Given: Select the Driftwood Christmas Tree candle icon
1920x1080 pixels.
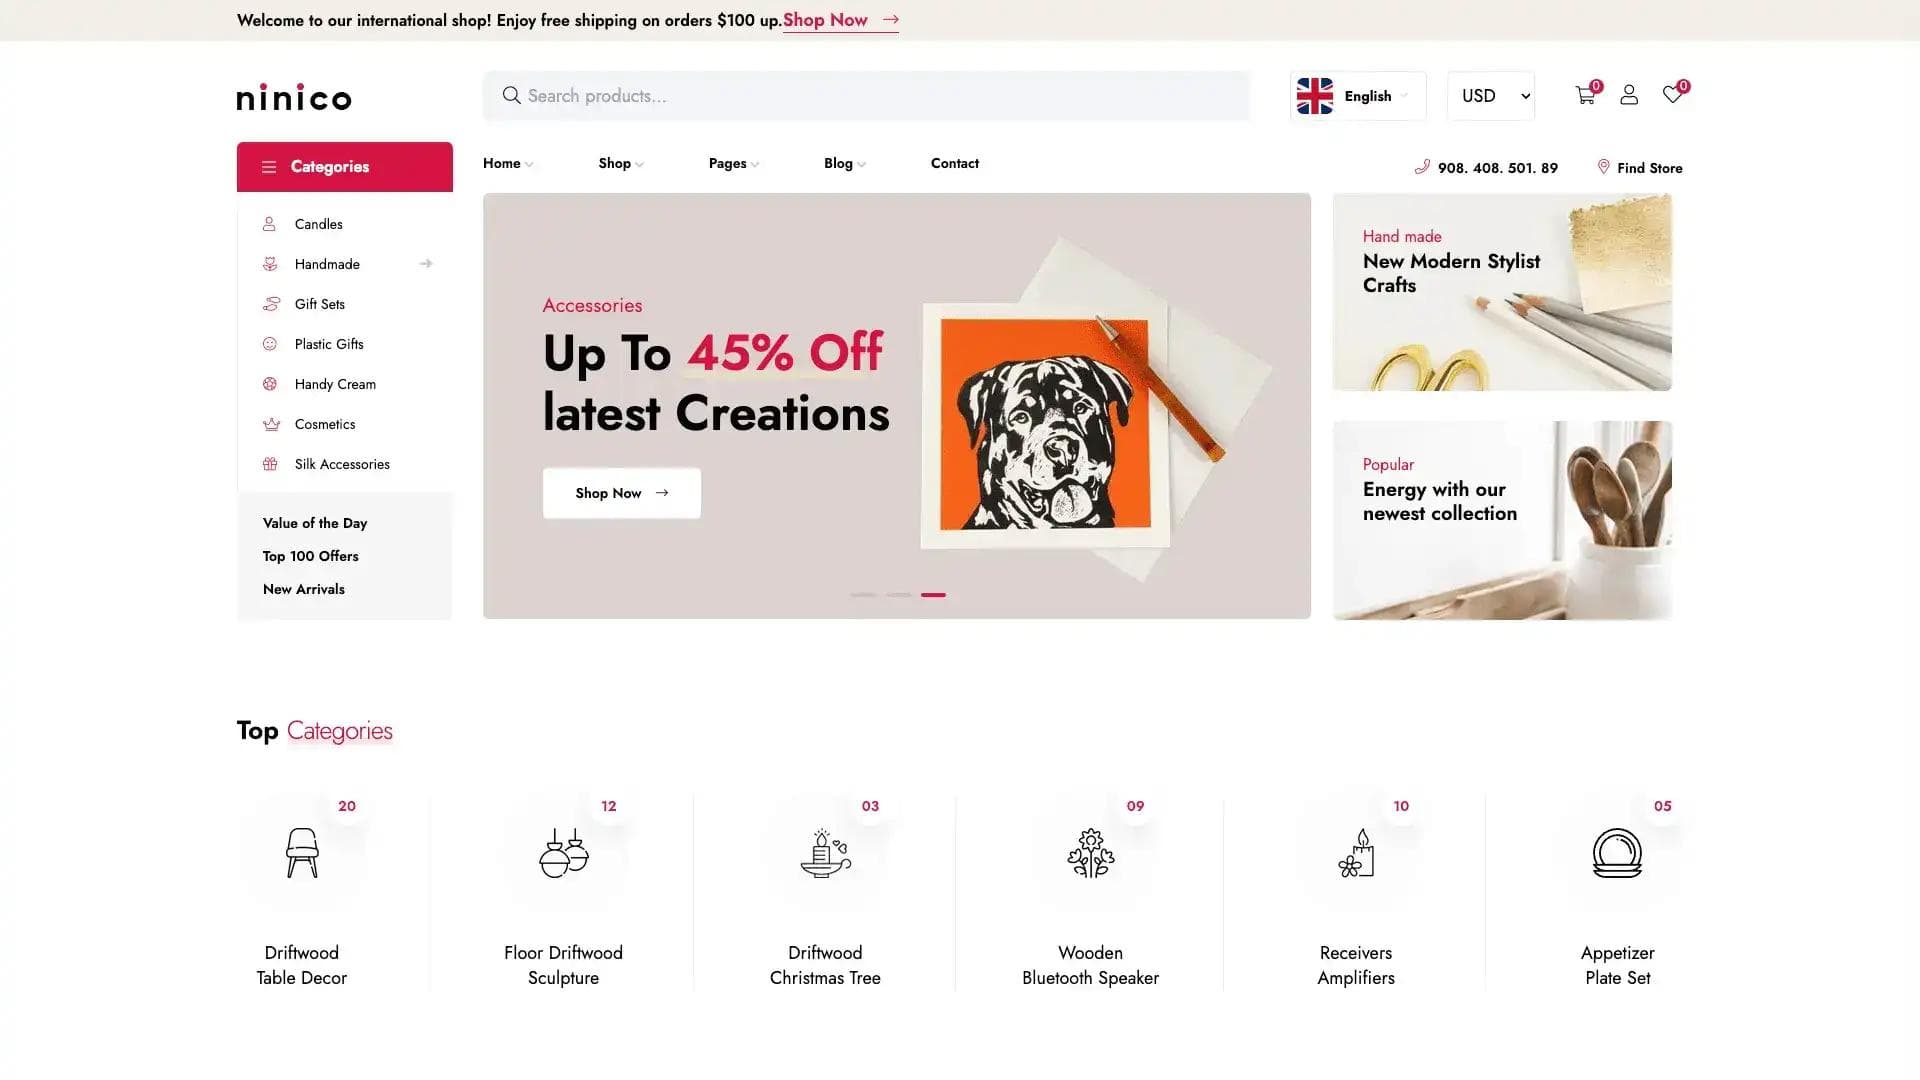Looking at the screenshot, I should [x=825, y=853].
